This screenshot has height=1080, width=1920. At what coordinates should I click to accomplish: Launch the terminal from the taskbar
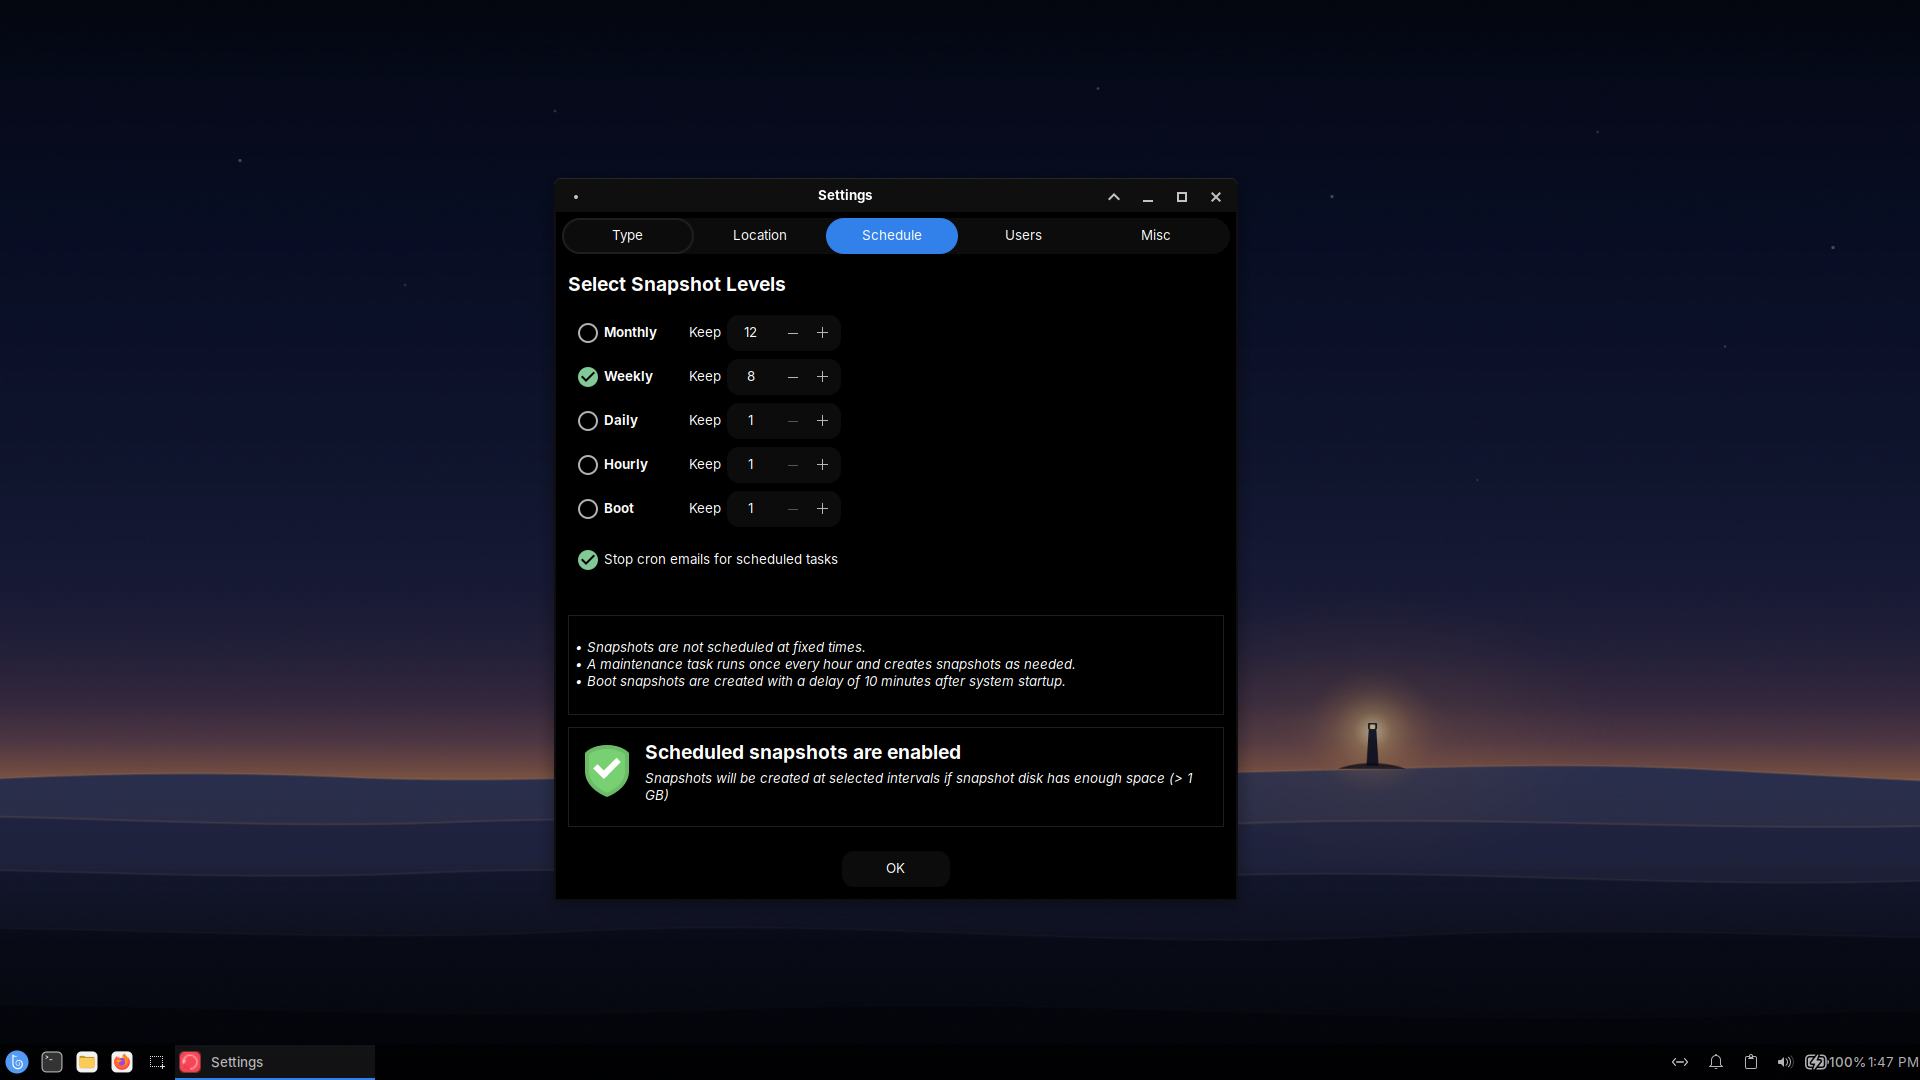click(52, 1062)
